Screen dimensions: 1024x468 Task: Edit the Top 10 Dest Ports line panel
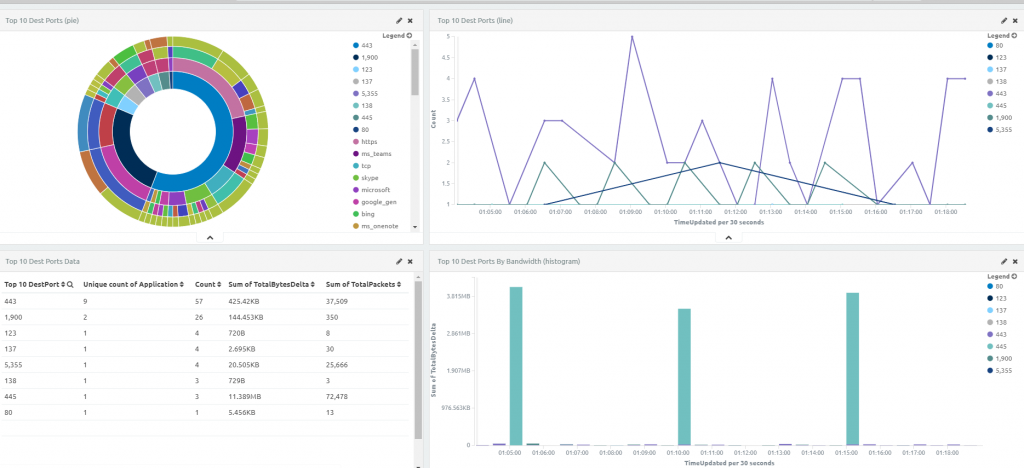(1004, 21)
